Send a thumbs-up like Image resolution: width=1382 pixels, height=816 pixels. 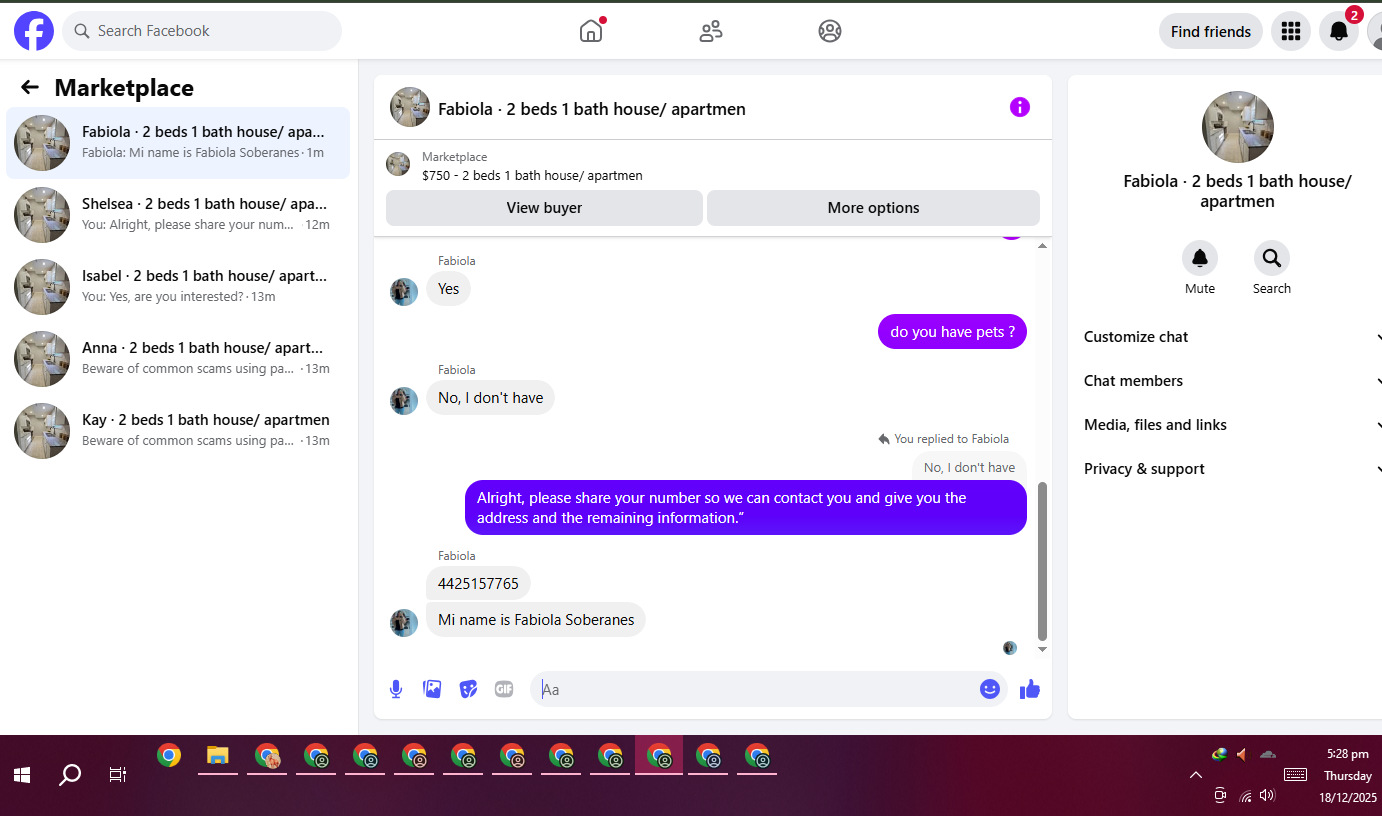[1030, 689]
